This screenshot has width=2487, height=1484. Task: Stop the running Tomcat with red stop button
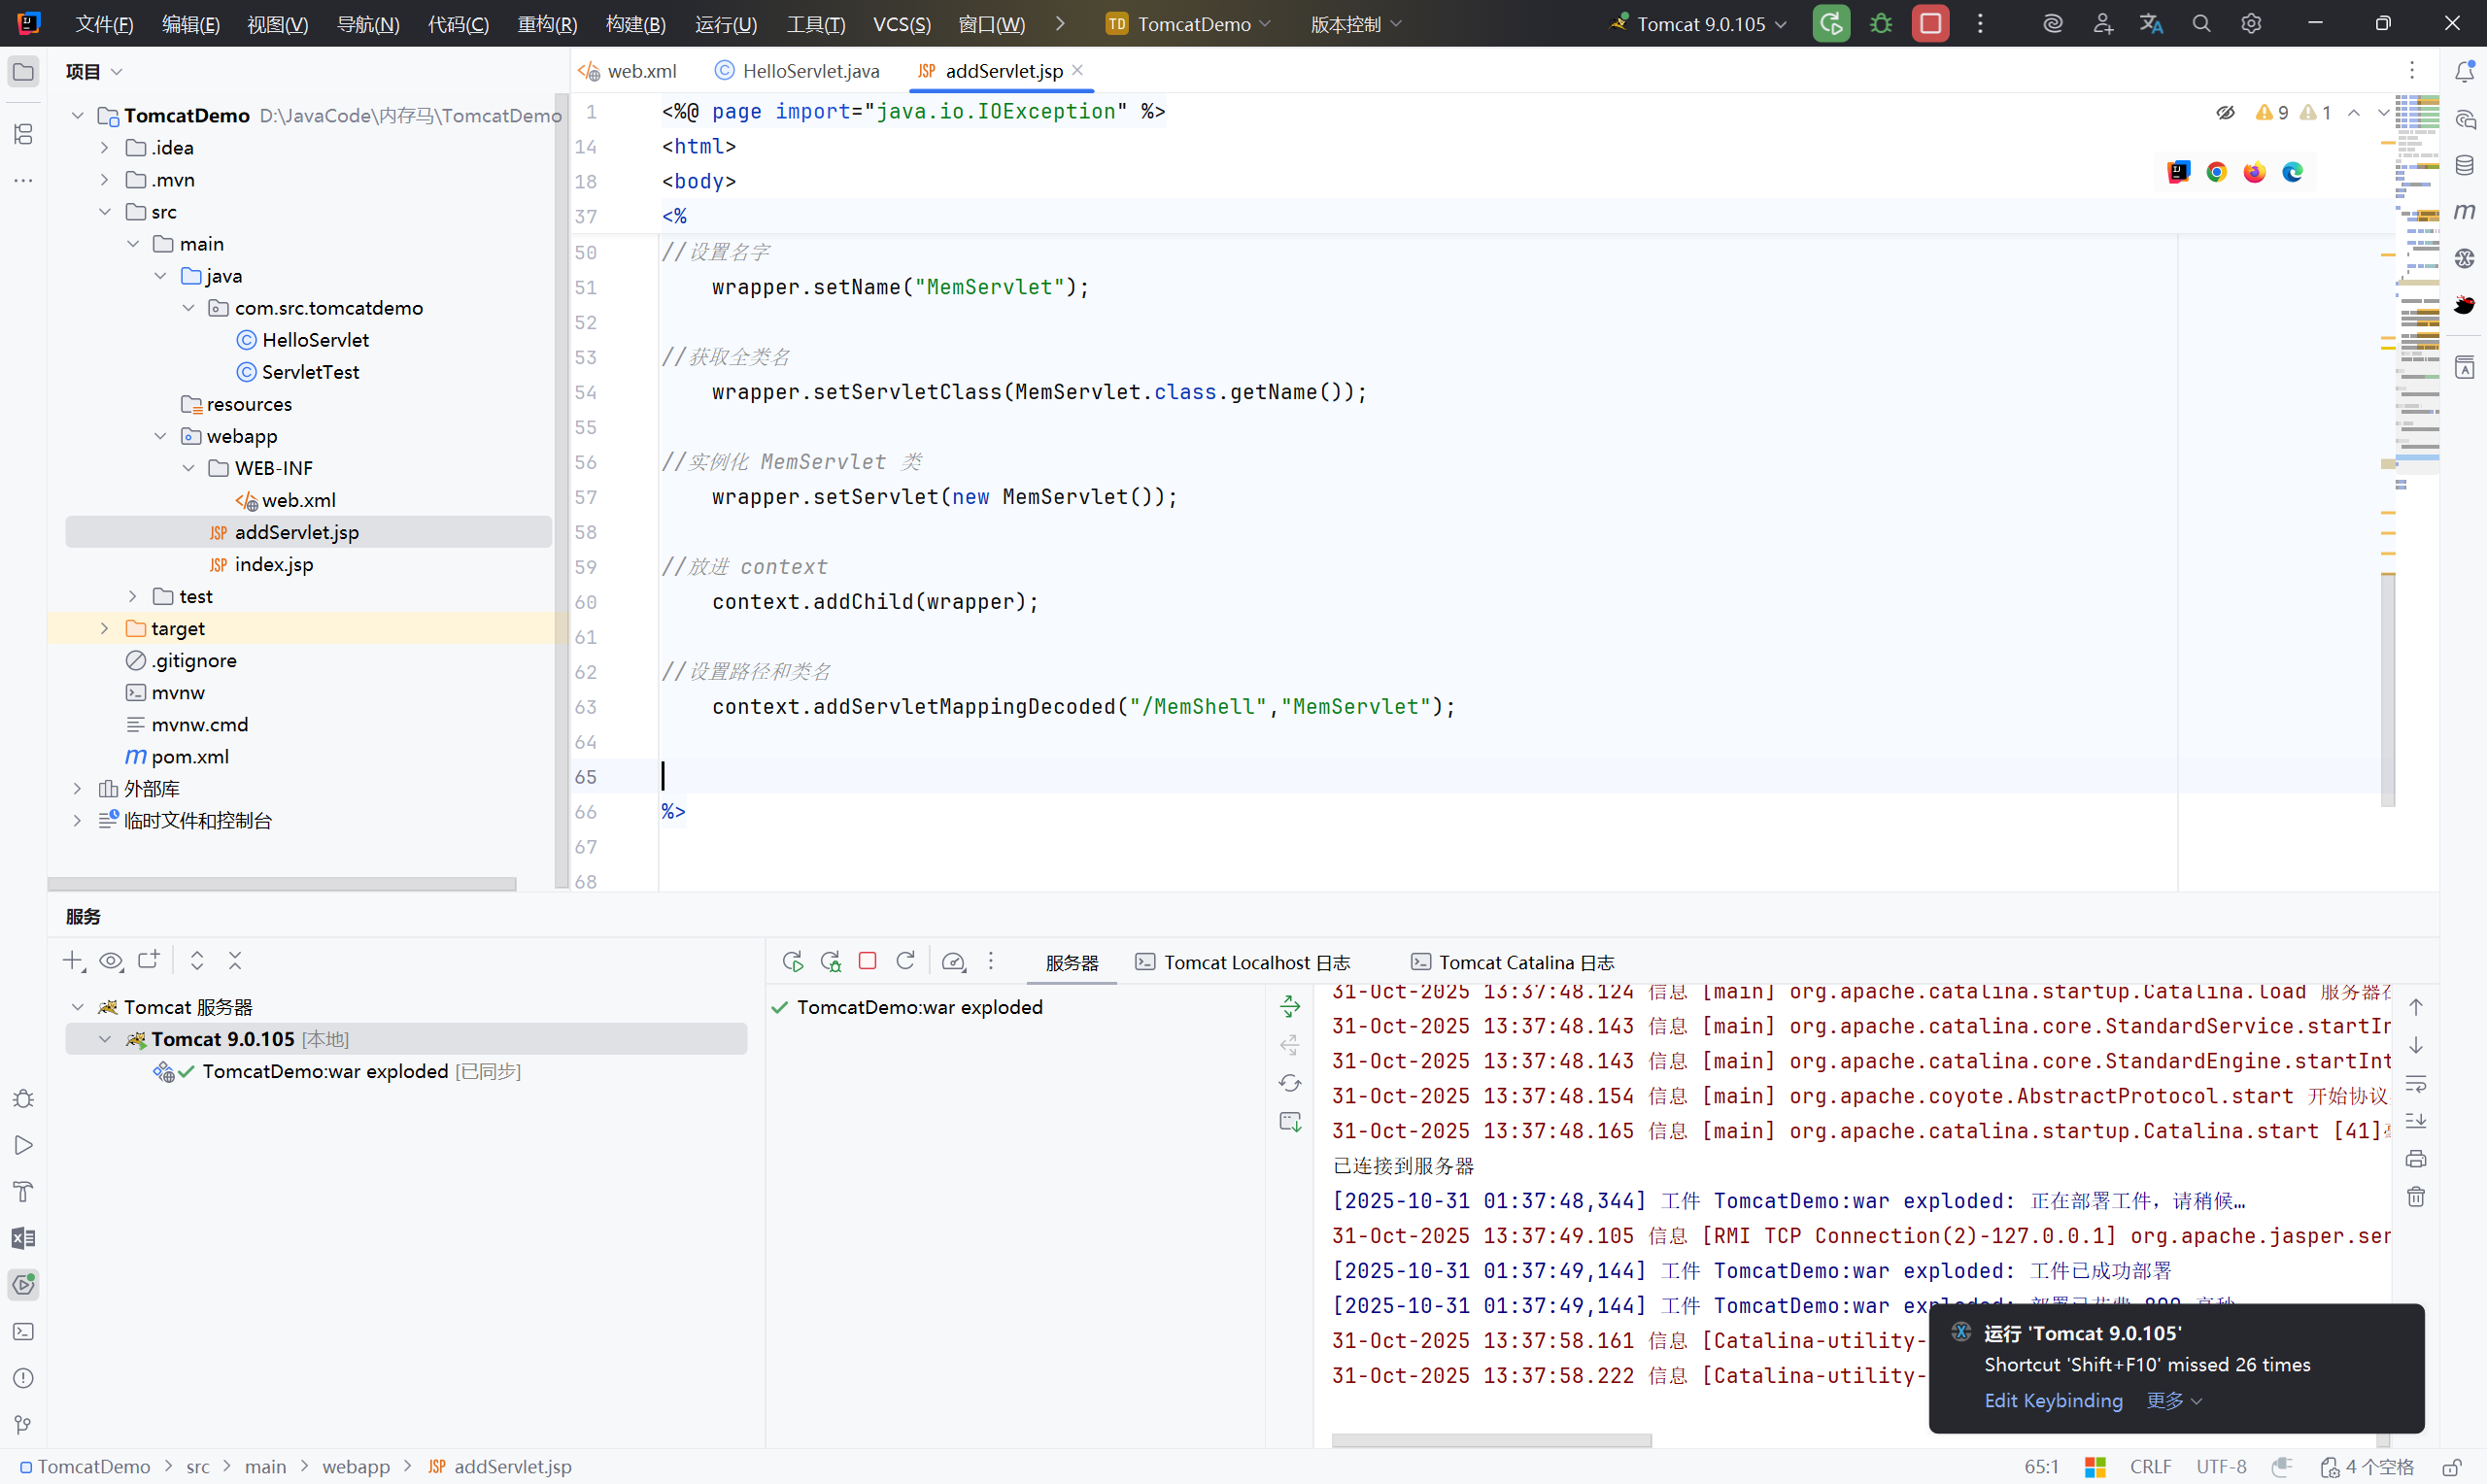point(1930,24)
